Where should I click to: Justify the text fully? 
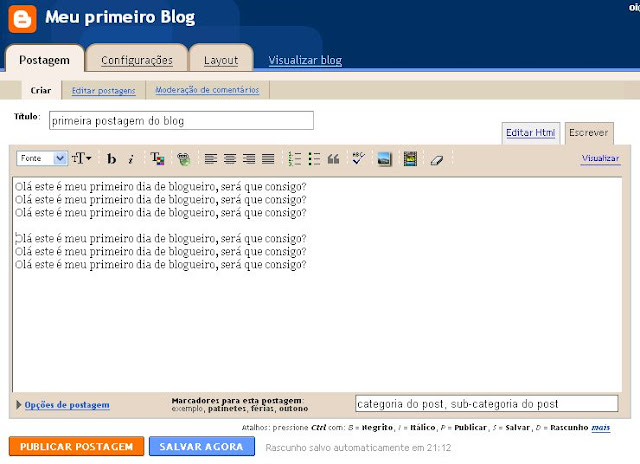click(268, 158)
